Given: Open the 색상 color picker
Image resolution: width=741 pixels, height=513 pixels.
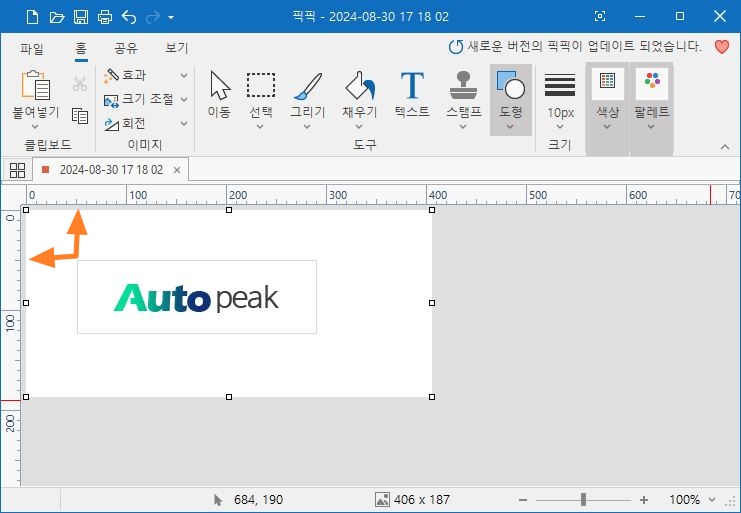Looking at the screenshot, I should pos(607,99).
